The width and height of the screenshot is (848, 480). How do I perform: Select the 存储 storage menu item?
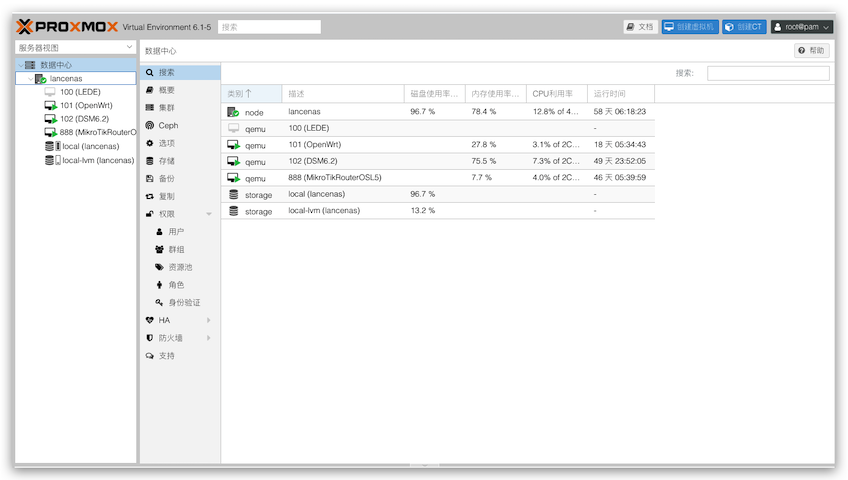(x=166, y=160)
